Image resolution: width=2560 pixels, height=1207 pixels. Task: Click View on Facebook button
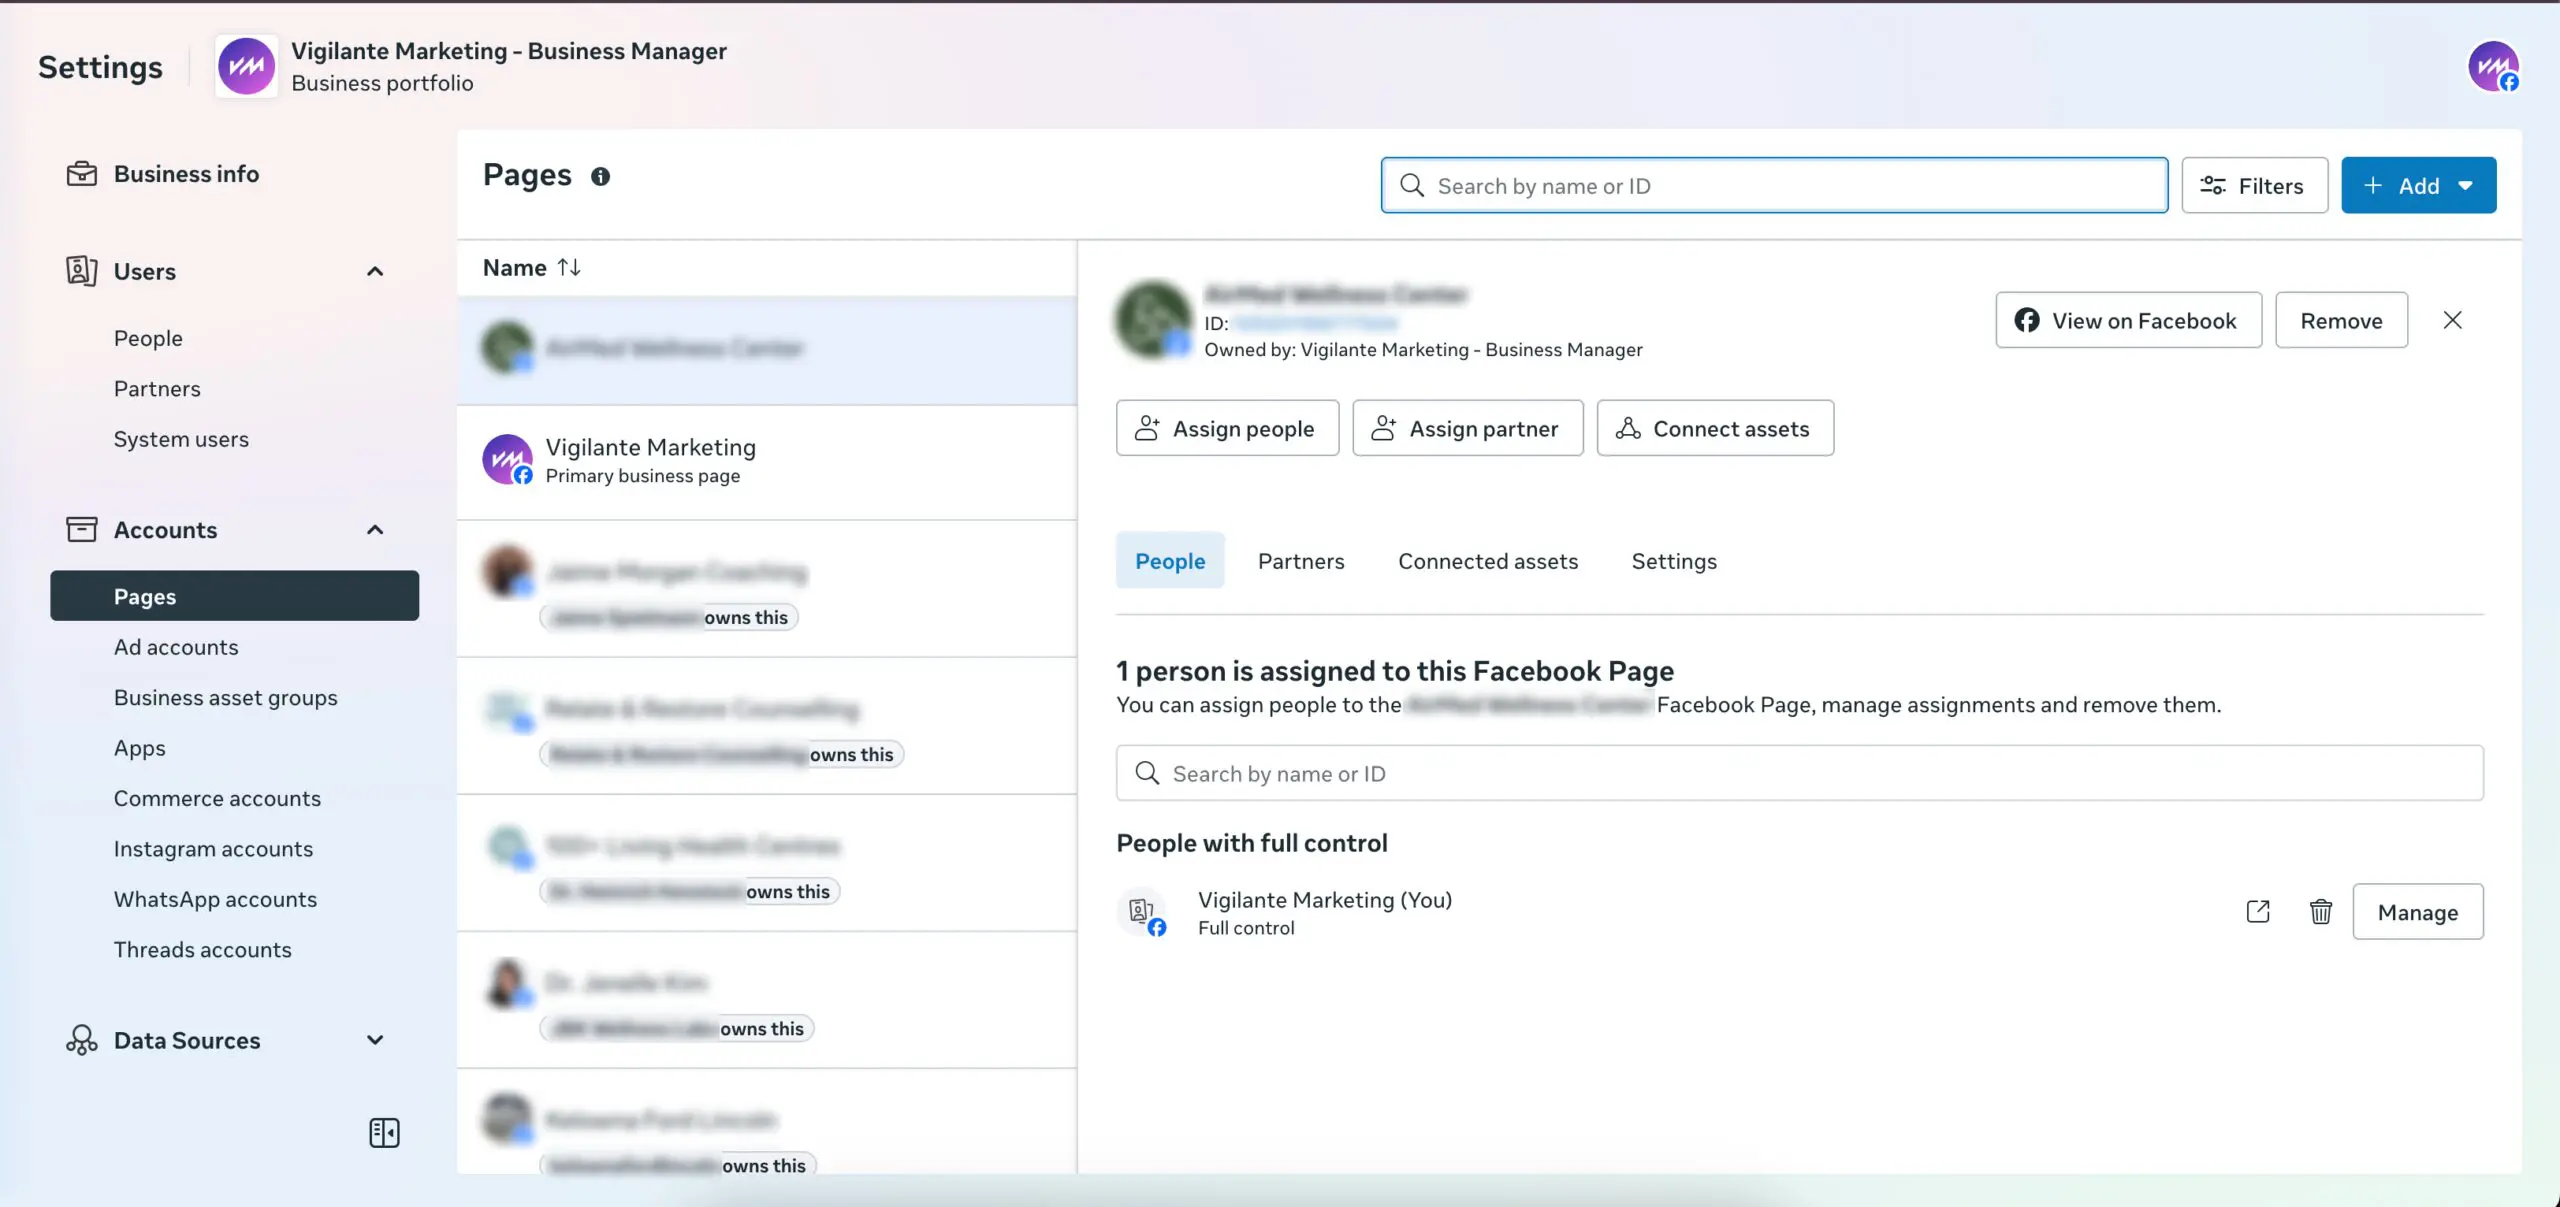point(2127,320)
